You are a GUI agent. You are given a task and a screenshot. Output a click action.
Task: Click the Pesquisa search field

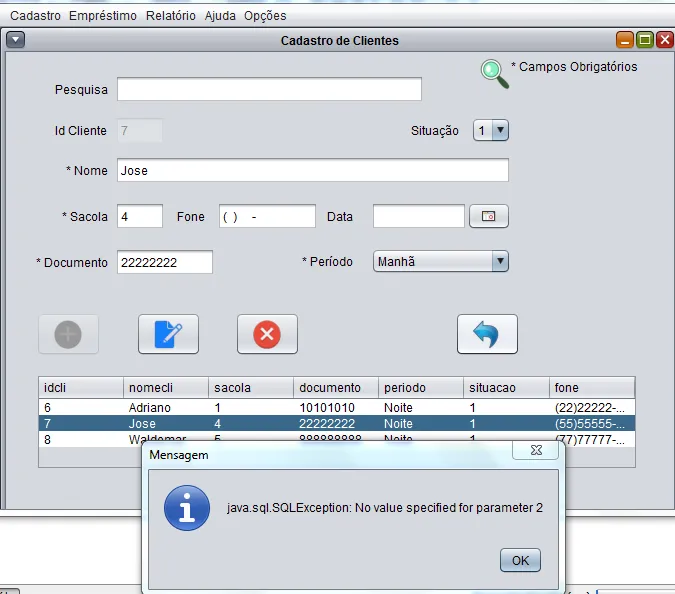point(269,90)
